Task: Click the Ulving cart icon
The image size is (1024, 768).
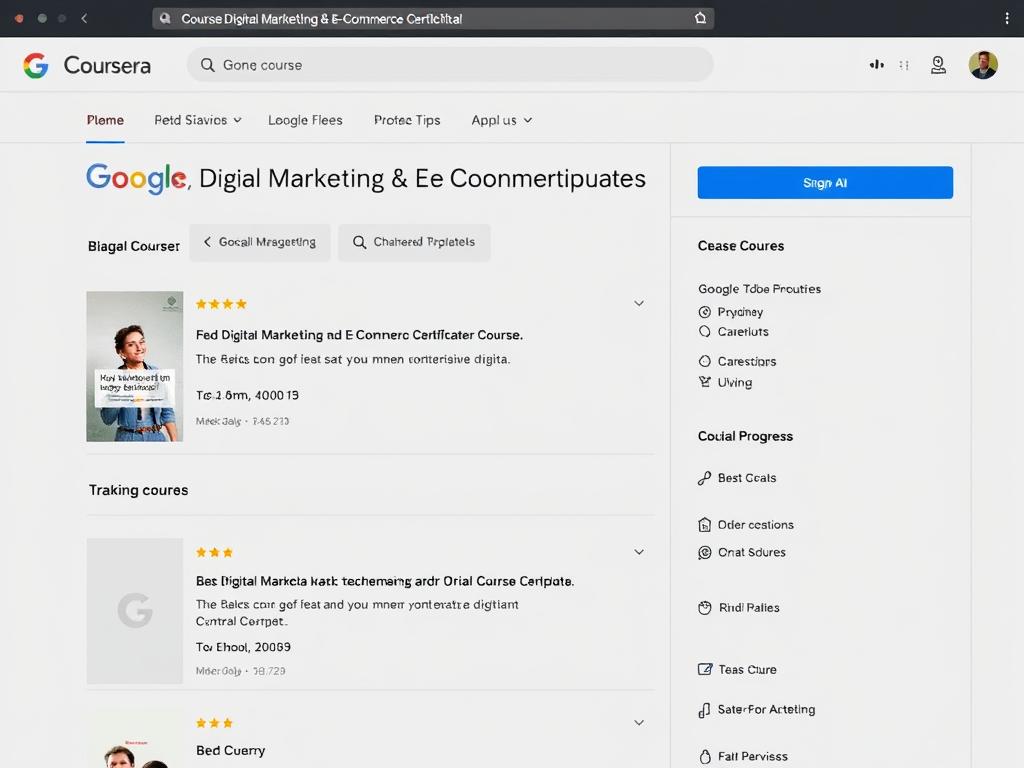Action: [704, 382]
